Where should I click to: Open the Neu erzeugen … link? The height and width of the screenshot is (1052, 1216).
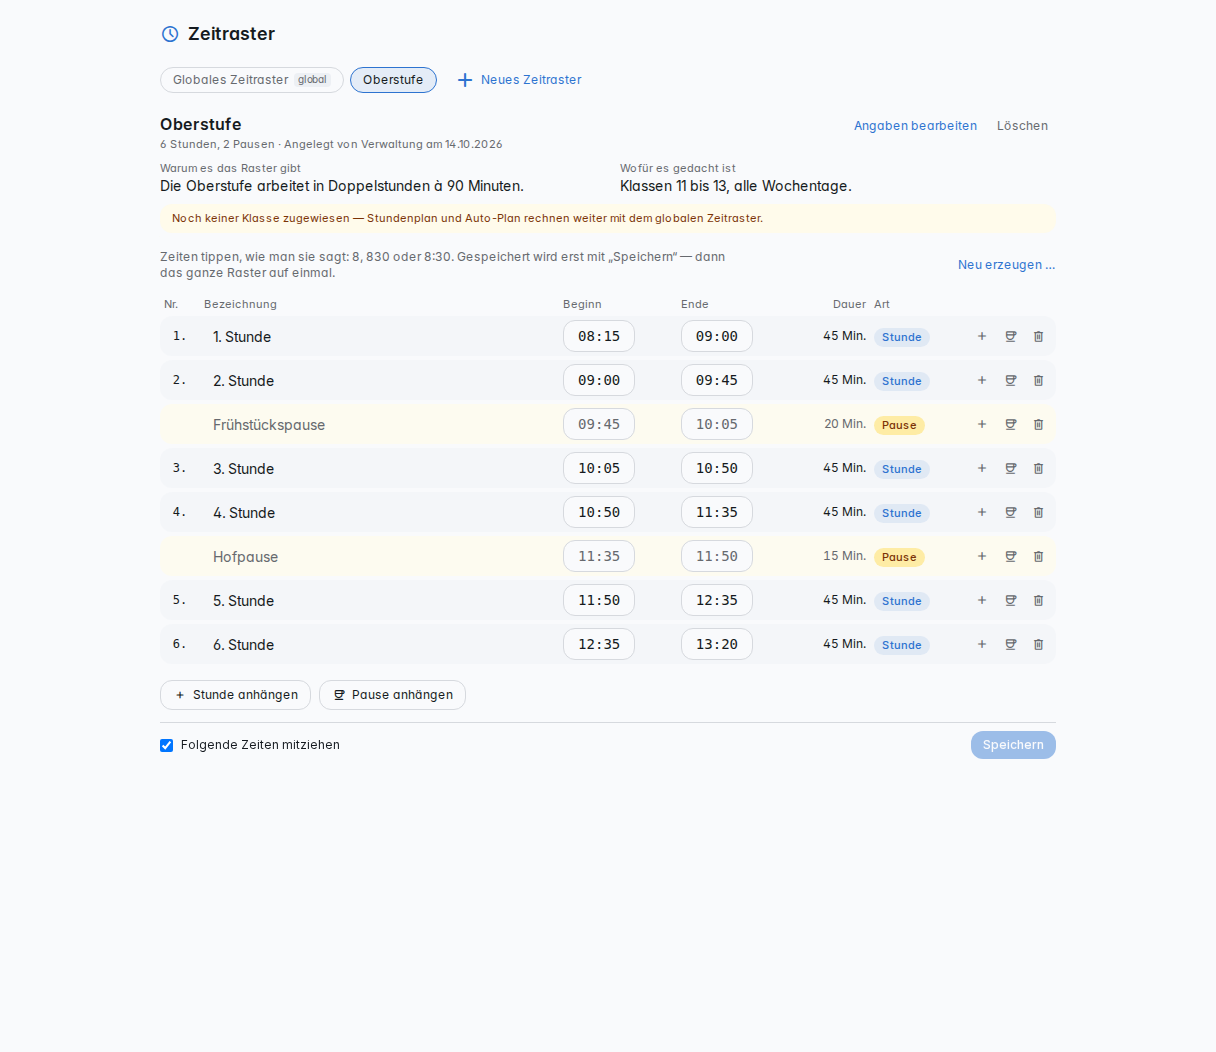tap(1006, 265)
